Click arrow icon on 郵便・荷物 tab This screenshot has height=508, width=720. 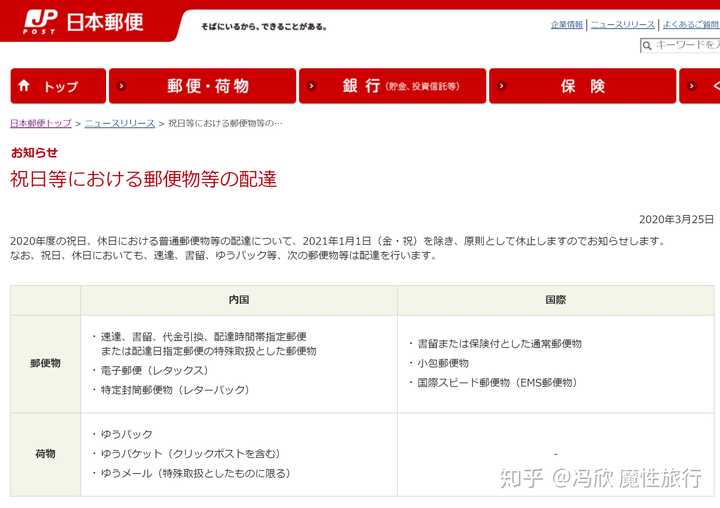pos(122,86)
